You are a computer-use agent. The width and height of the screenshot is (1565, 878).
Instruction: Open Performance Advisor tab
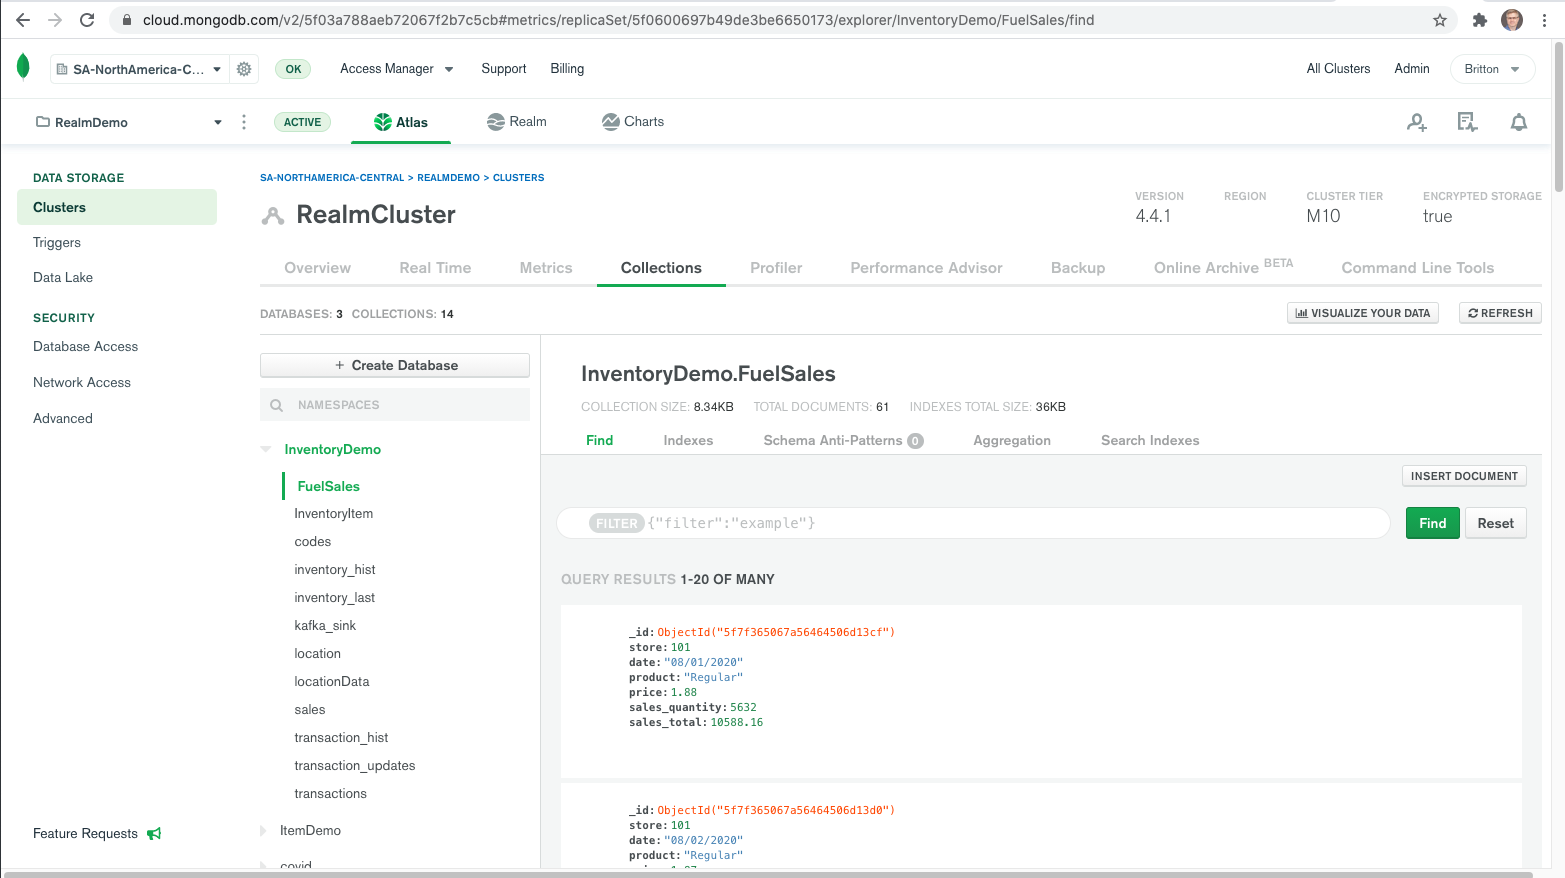(x=926, y=268)
